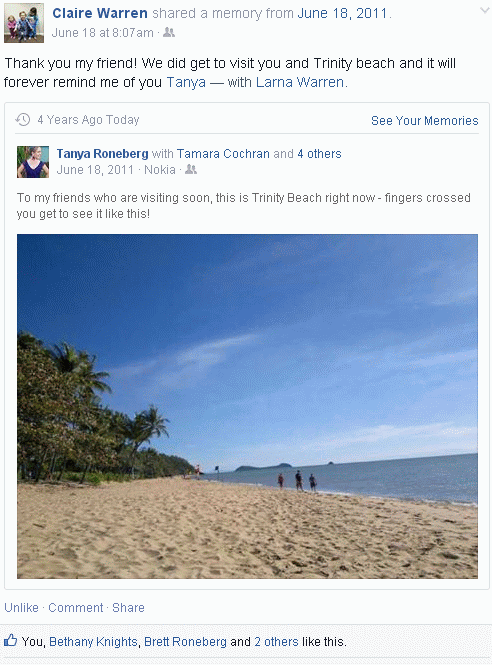The height and width of the screenshot is (665, 492).
Task: Show the 2 others who liked
Action: click(276, 642)
